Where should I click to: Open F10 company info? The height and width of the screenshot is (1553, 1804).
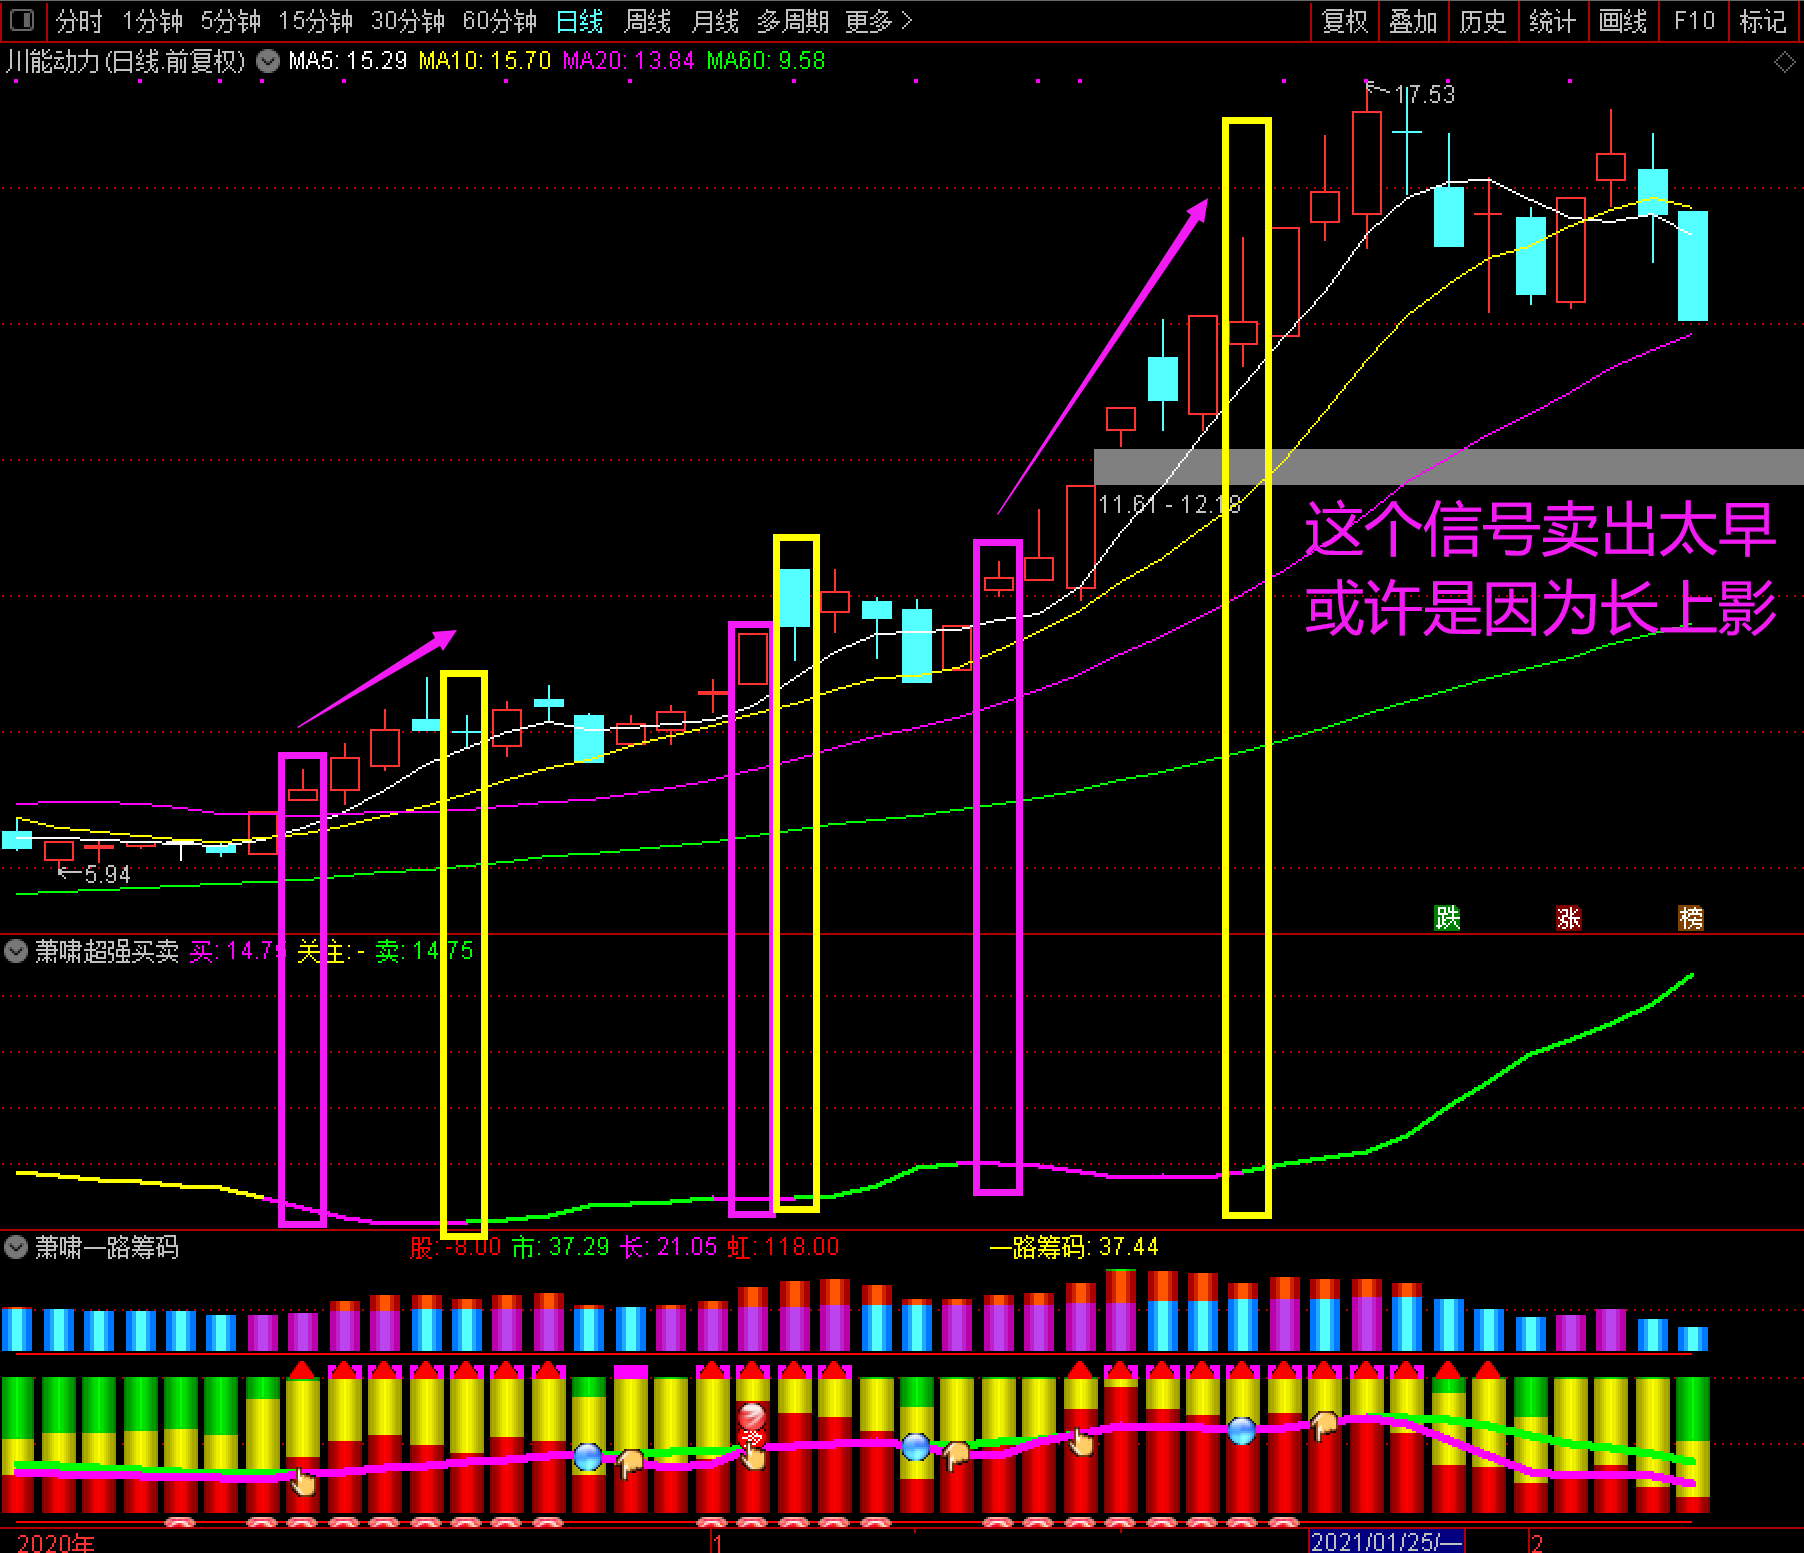(x=1694, y=21)
